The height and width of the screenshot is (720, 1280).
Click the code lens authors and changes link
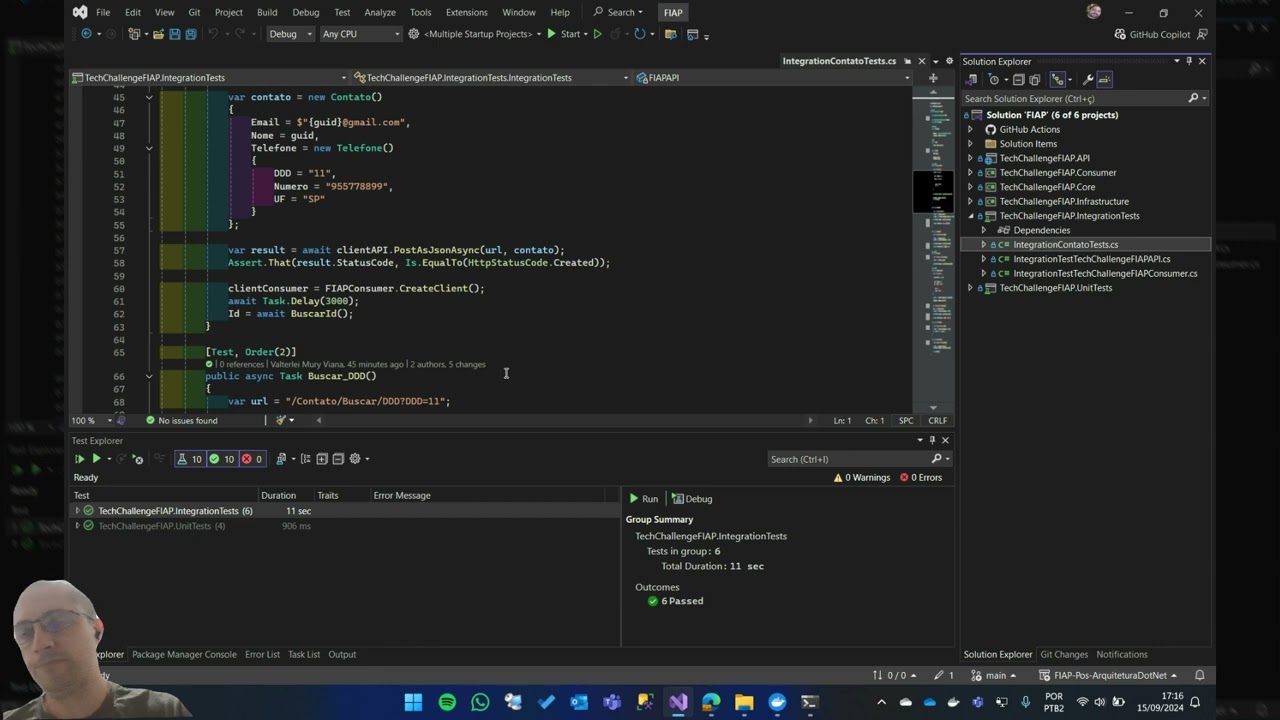[x=447, y=364]
